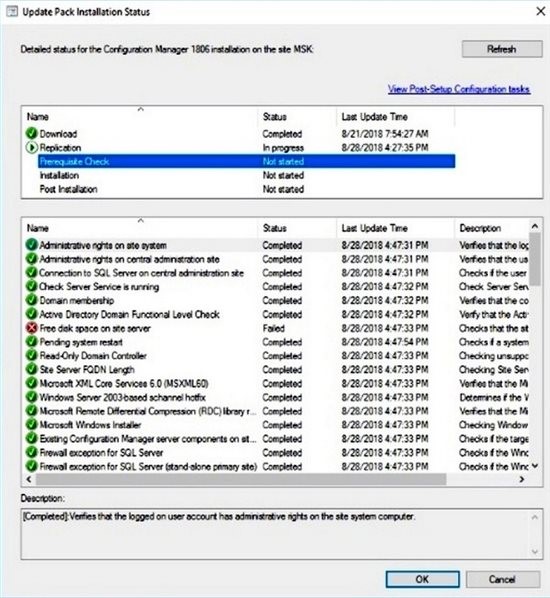Click the in-progress arrow icon beside Replication
550x598 pixels.
coord(31,147)
